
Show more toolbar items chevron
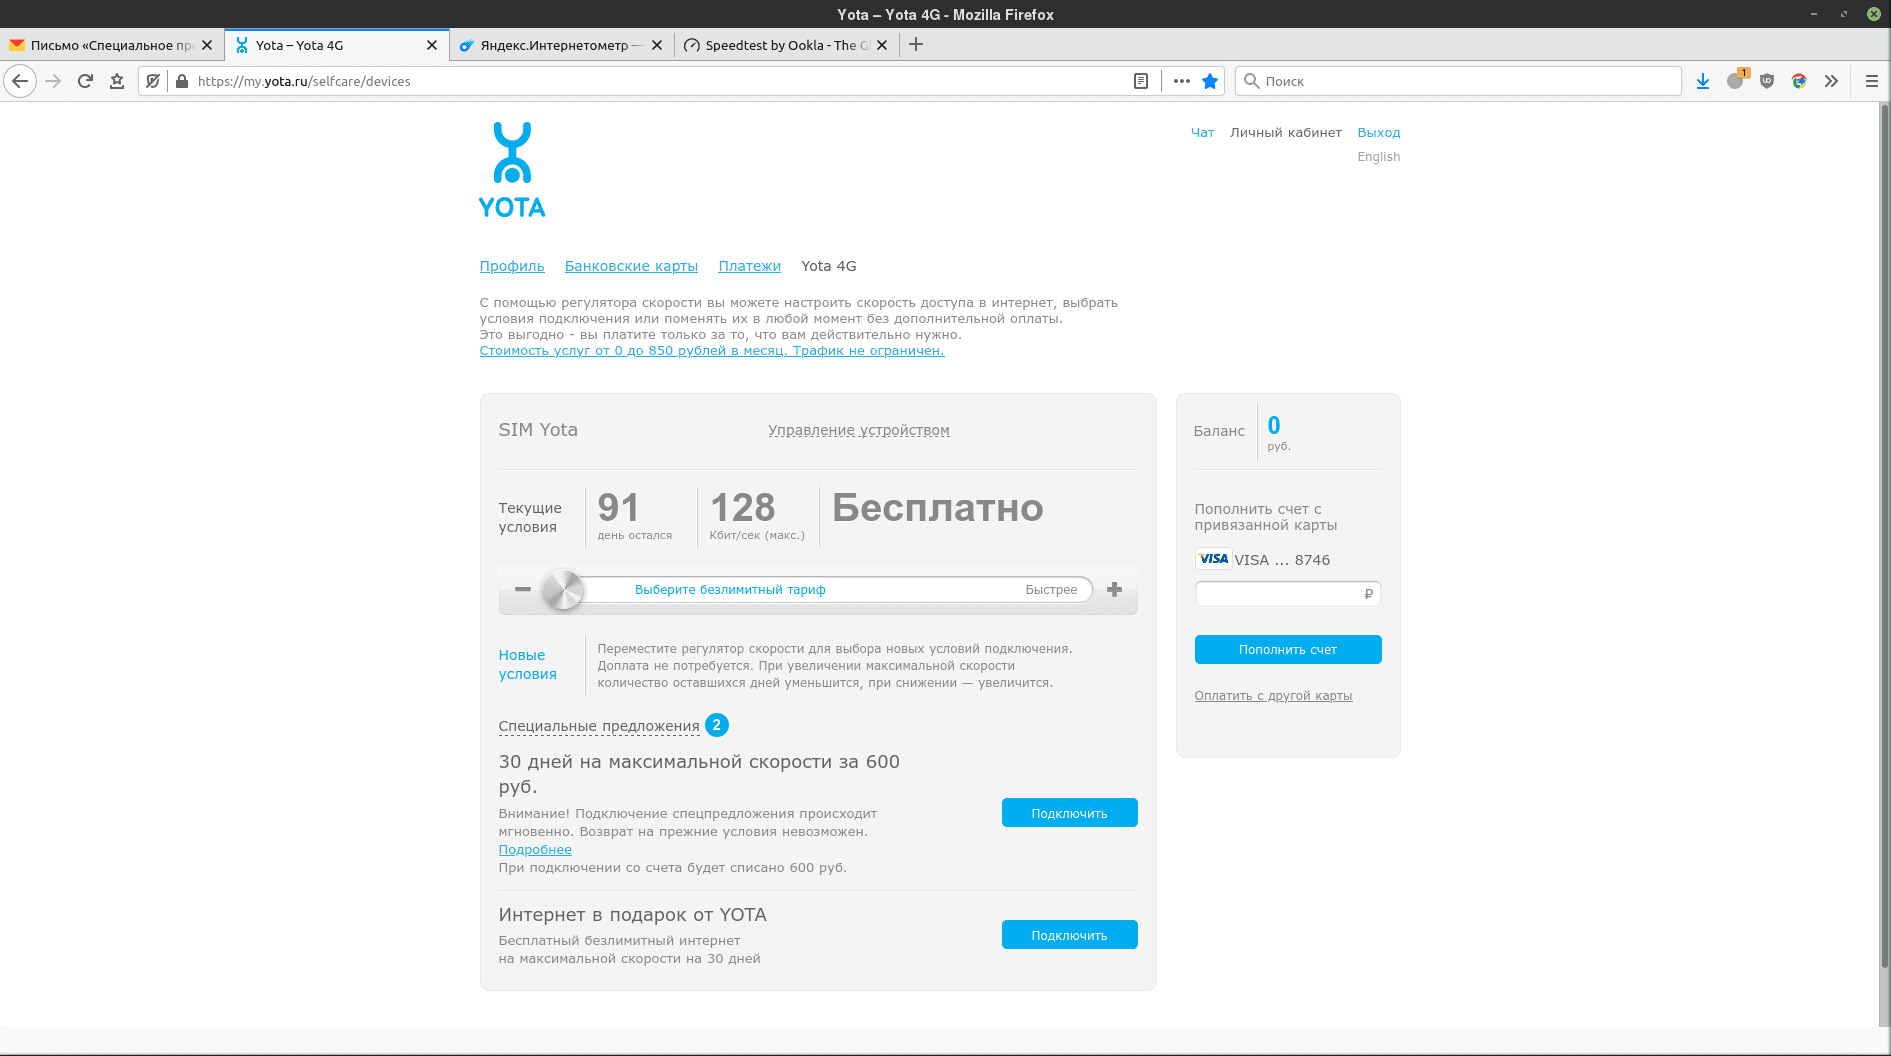tap(1831, 81)
